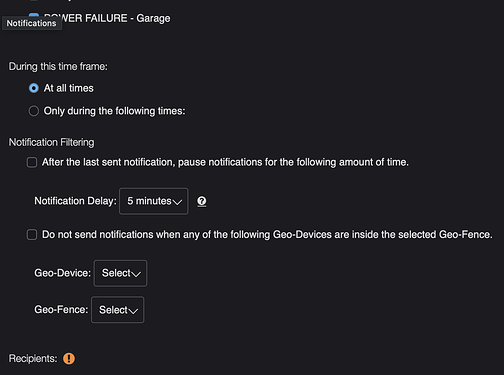Click the 'At all times' text label
504x375 pixels.
[69, 88]
